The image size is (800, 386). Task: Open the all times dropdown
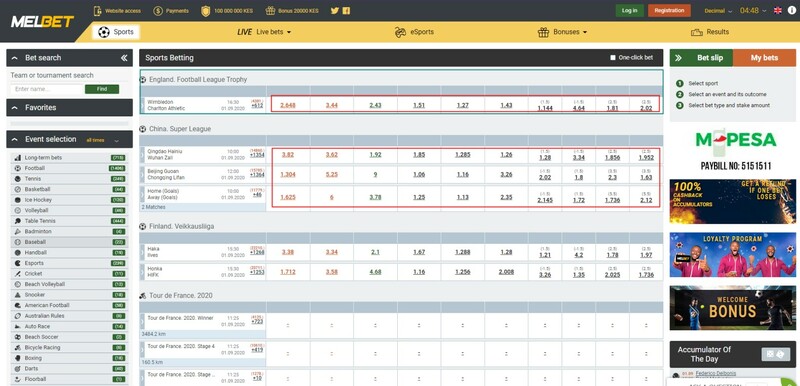(103, 140)
